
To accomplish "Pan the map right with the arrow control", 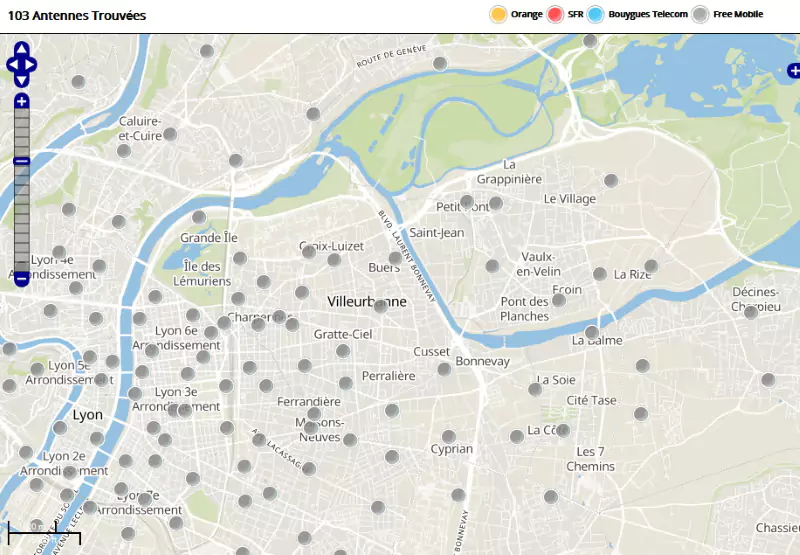I will [x=32, y=66].
